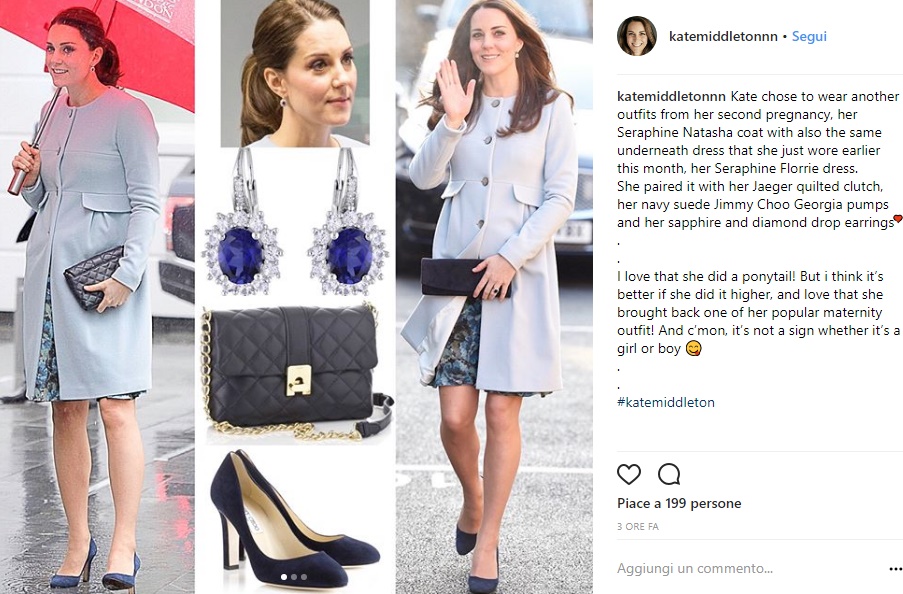Select the first white carousel dot
The height and width of the screenshot is (594, 903).
(283, 576)
